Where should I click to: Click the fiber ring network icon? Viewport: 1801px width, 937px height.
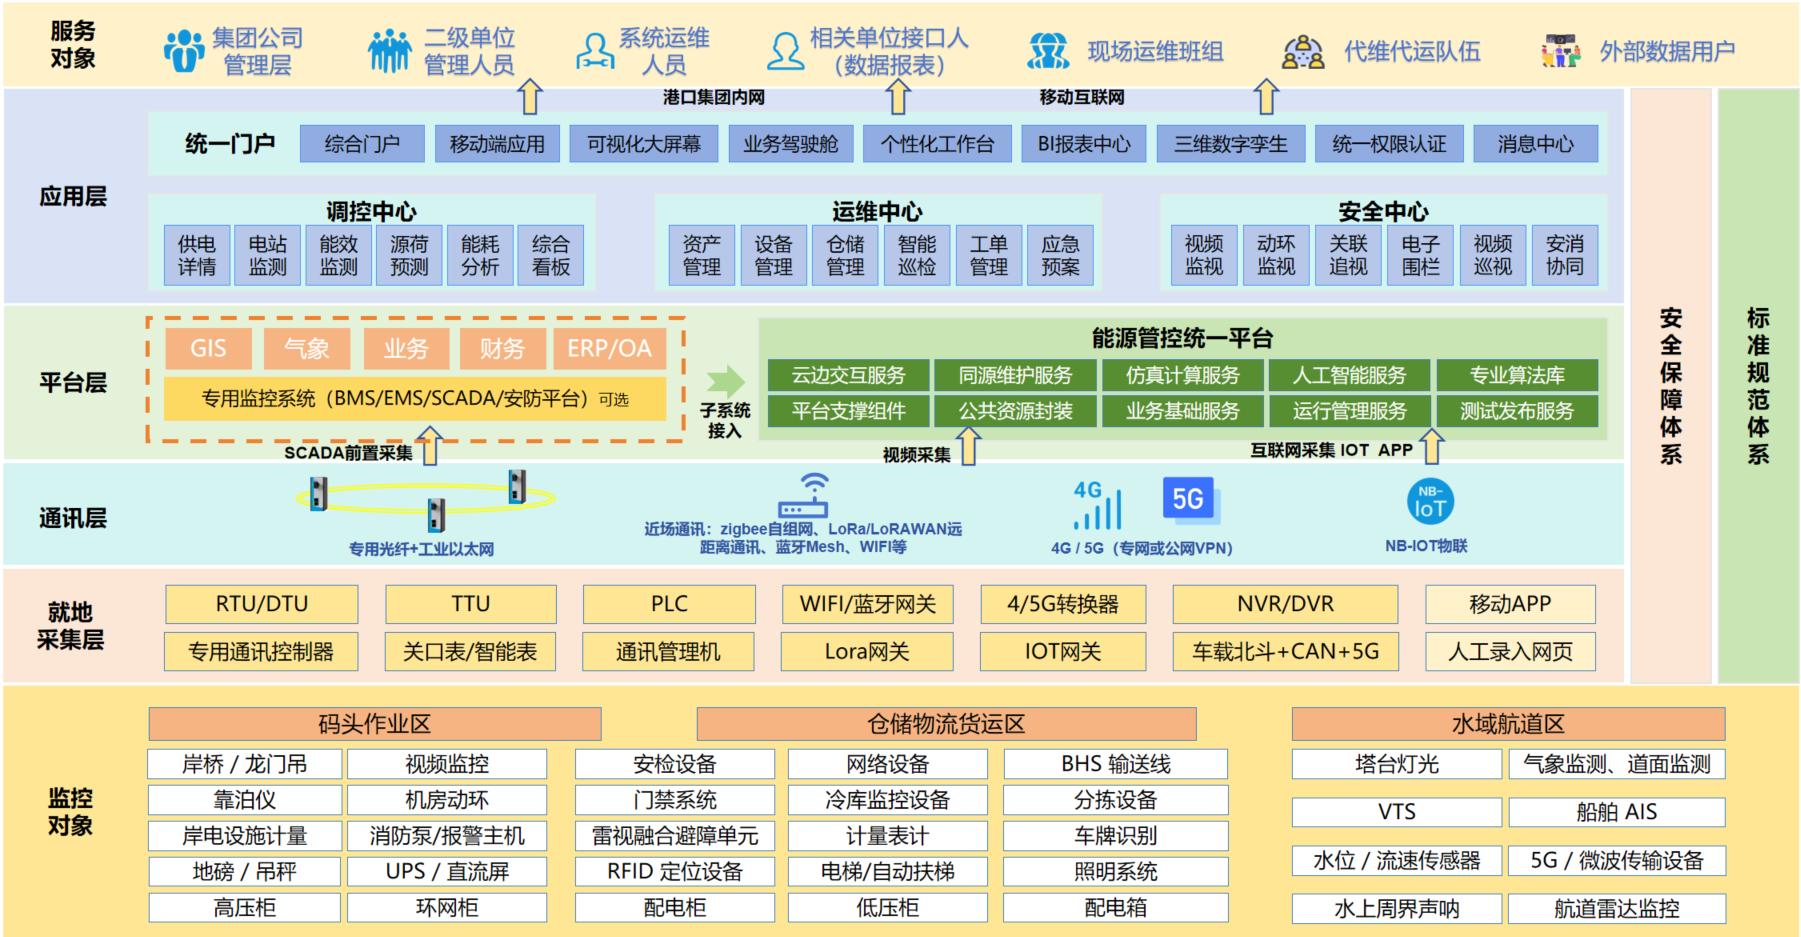pyautogui.click(x=426, y=499)
